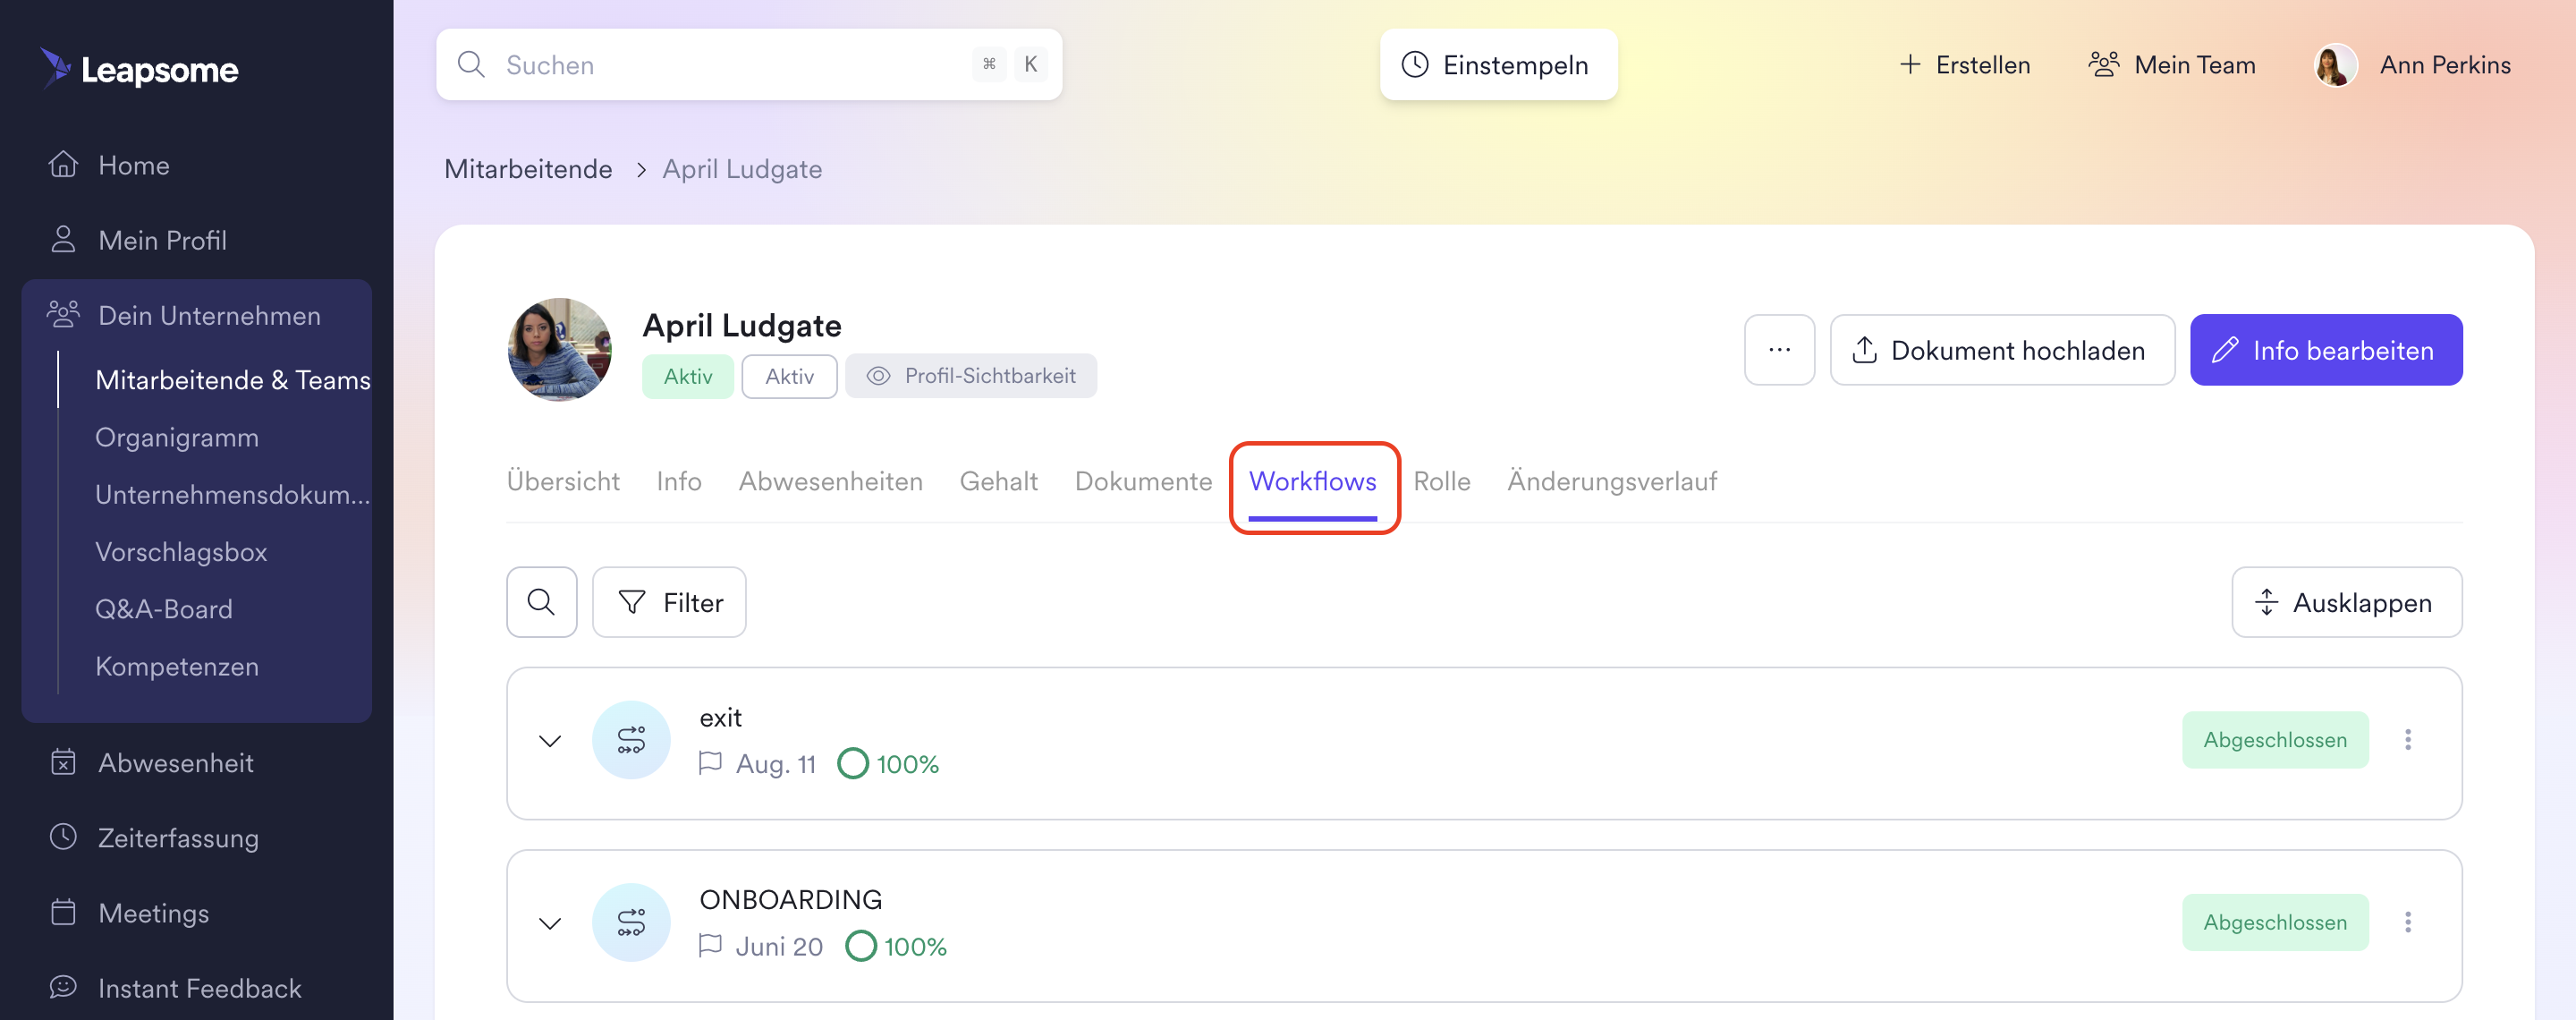Click the Dokument hochladen upload icon
2576x1020 pixels.
click(1864, 350)
